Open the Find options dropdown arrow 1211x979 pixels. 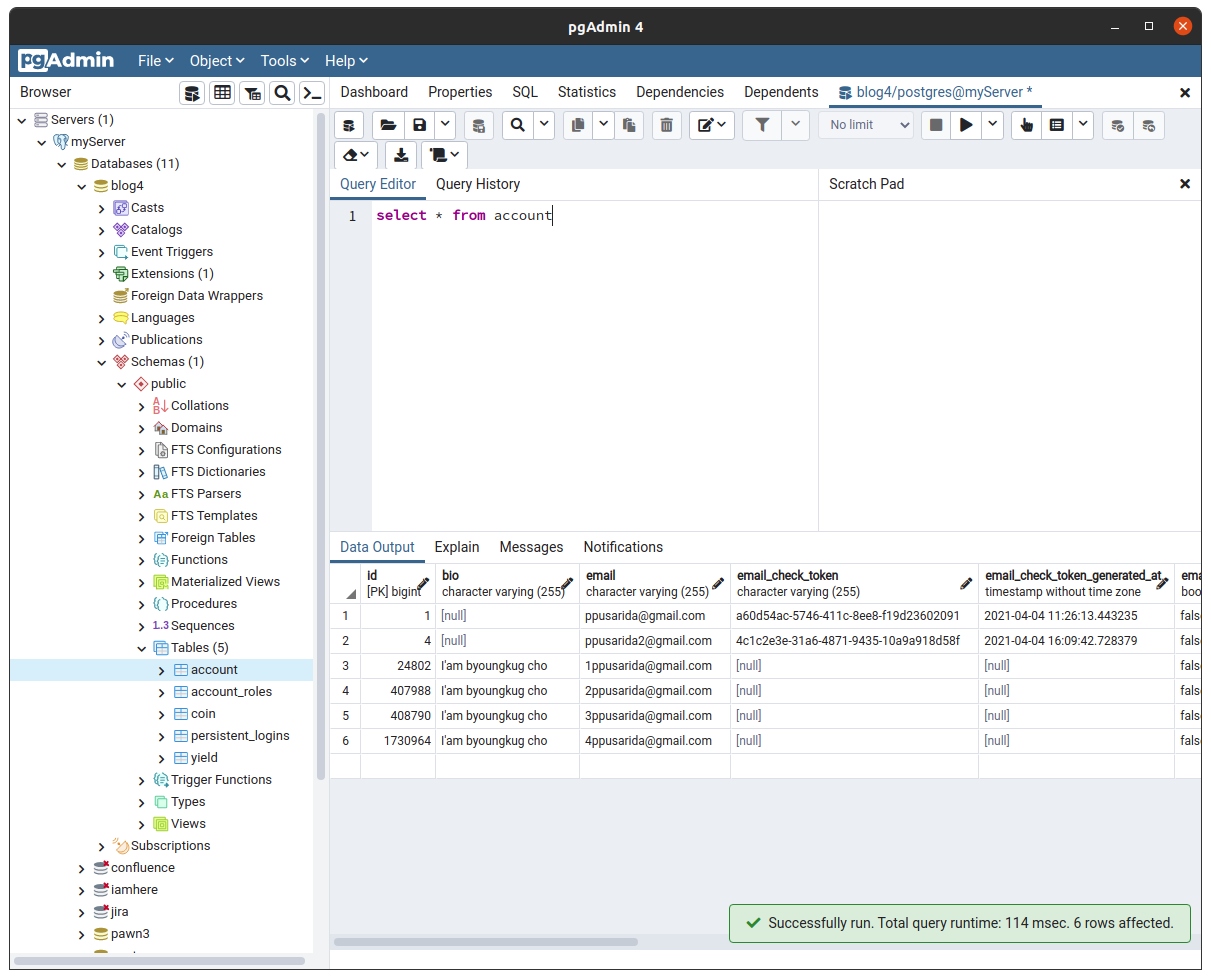coord(544,125)
